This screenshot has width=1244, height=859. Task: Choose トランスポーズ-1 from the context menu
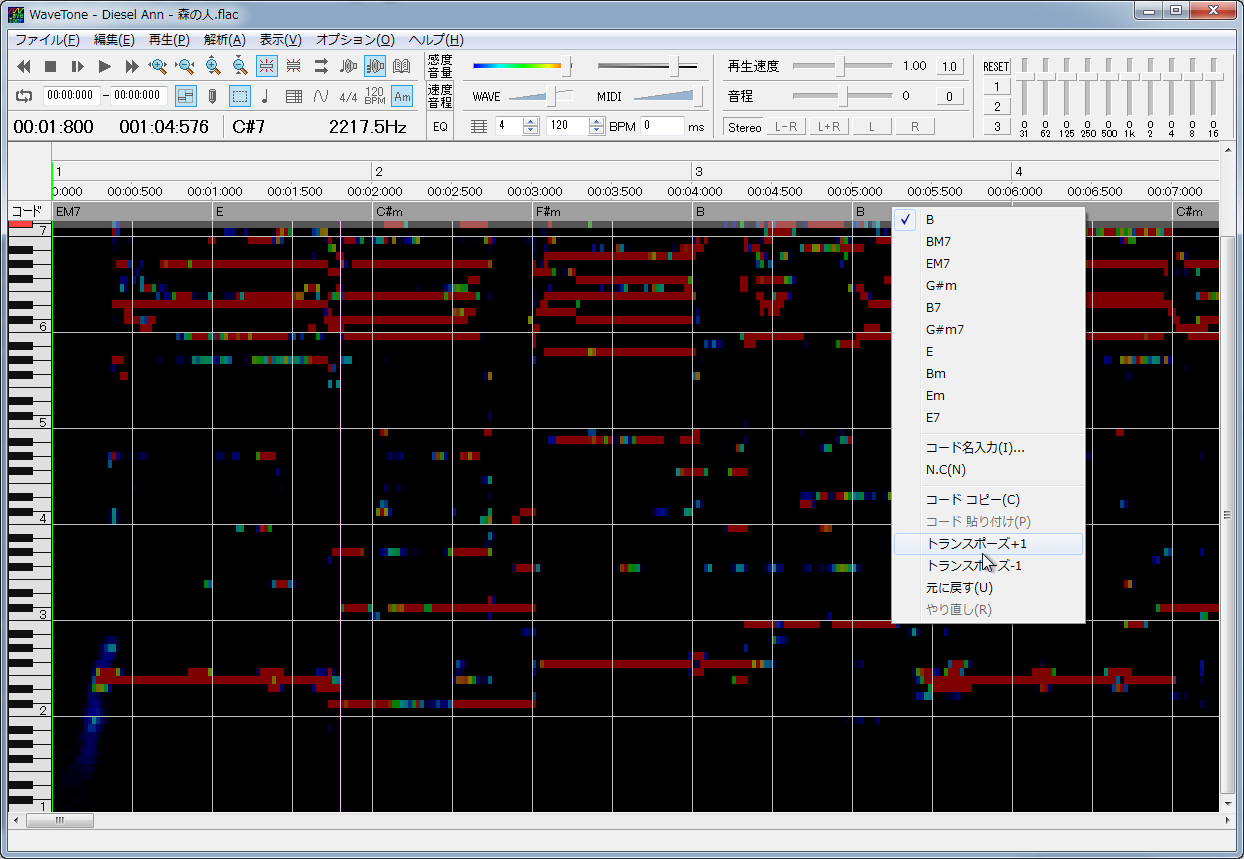(974, 566)
